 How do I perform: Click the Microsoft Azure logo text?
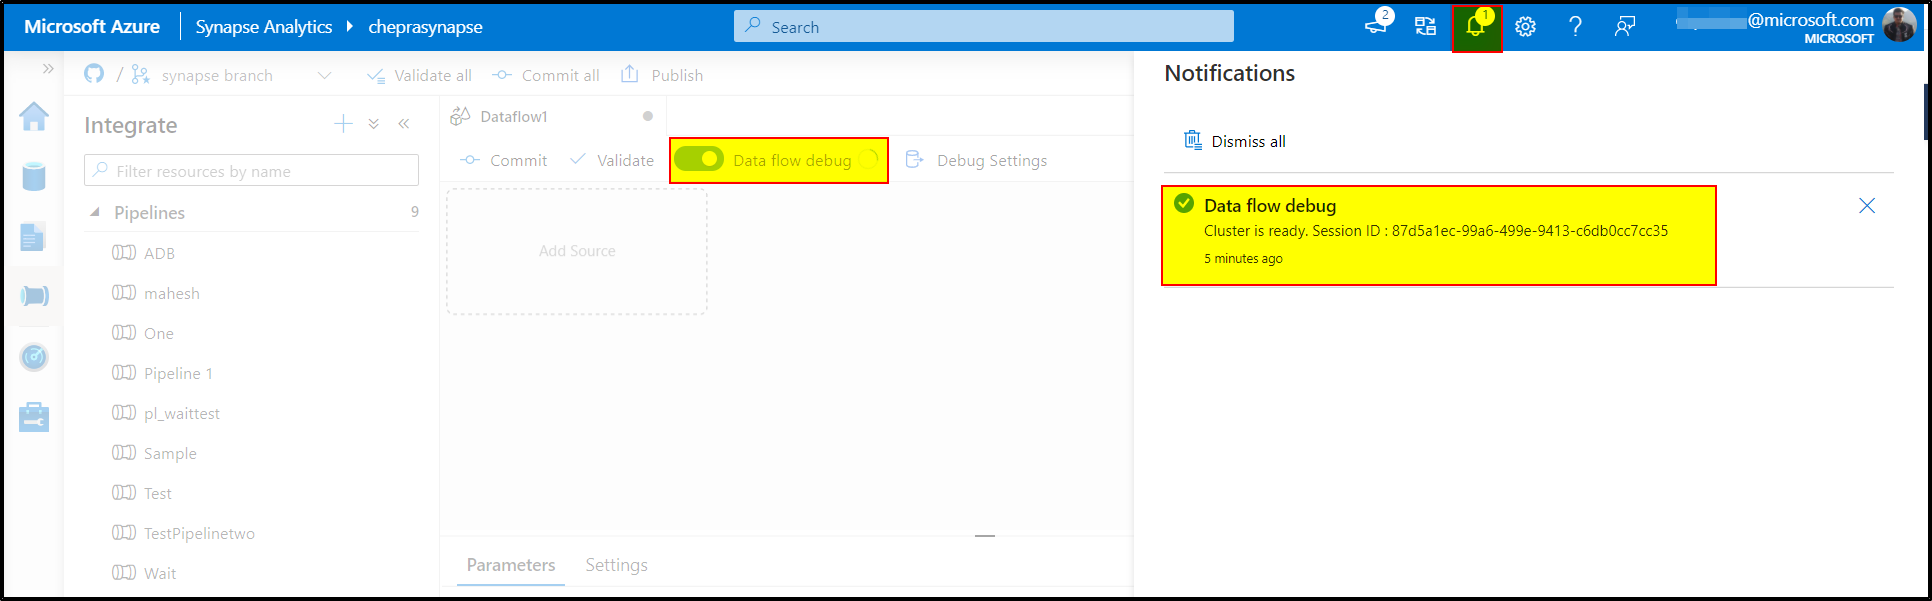92,26
